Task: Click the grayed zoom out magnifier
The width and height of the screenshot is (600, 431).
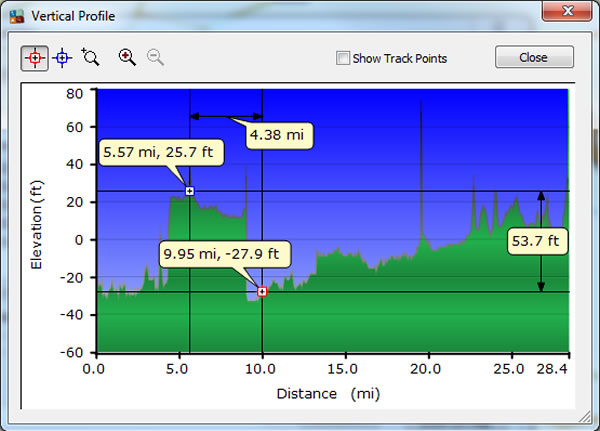Action: point(155,57)
